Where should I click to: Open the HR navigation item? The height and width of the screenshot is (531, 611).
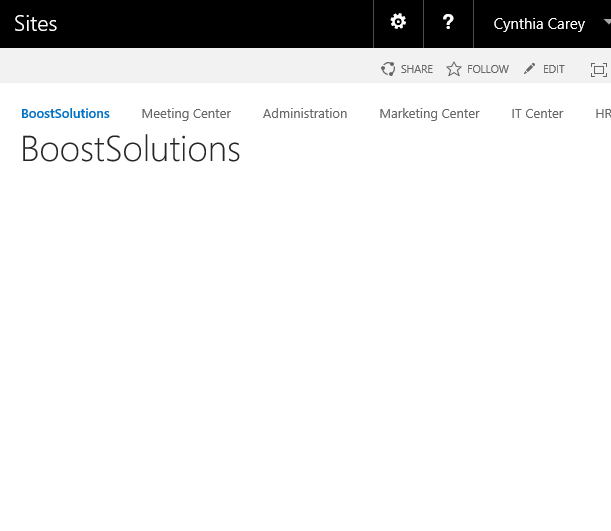(603, 114)
